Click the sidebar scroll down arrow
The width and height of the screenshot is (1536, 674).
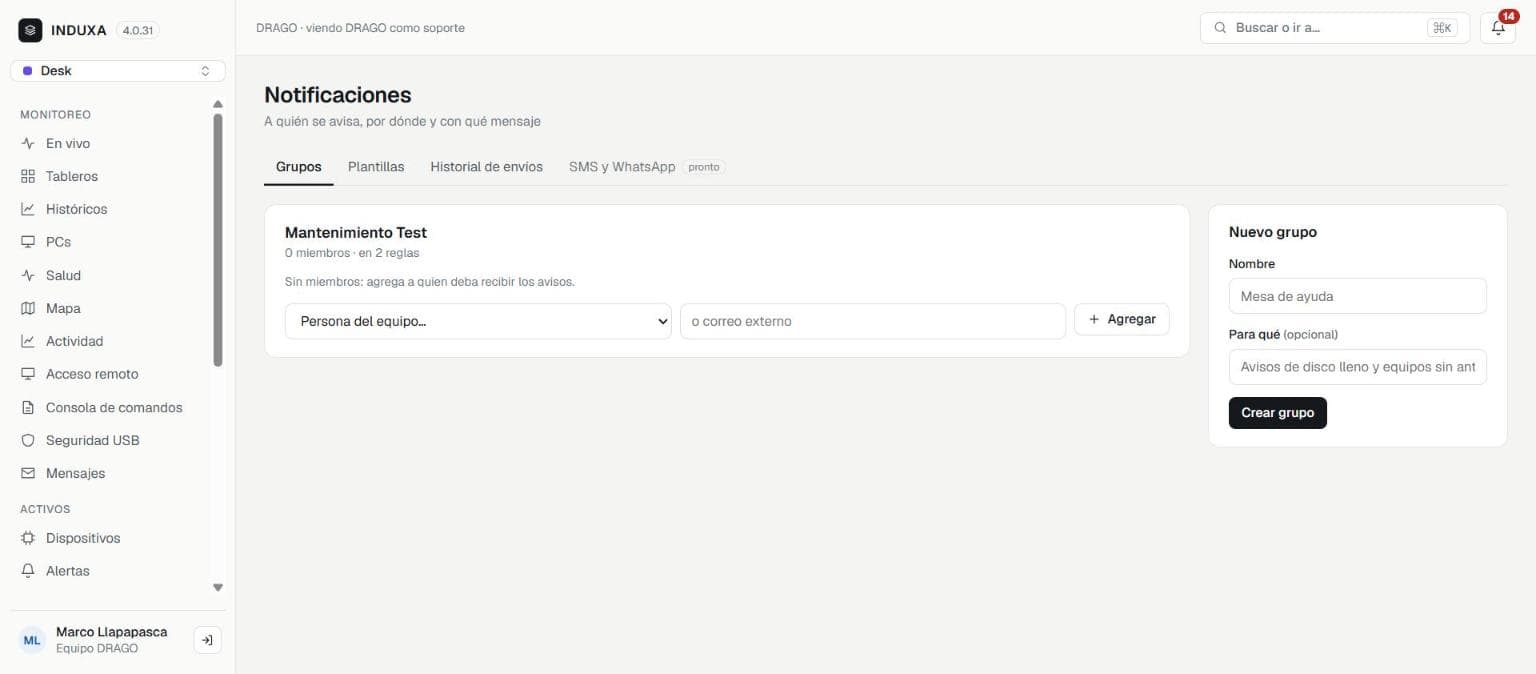[218, 588]
